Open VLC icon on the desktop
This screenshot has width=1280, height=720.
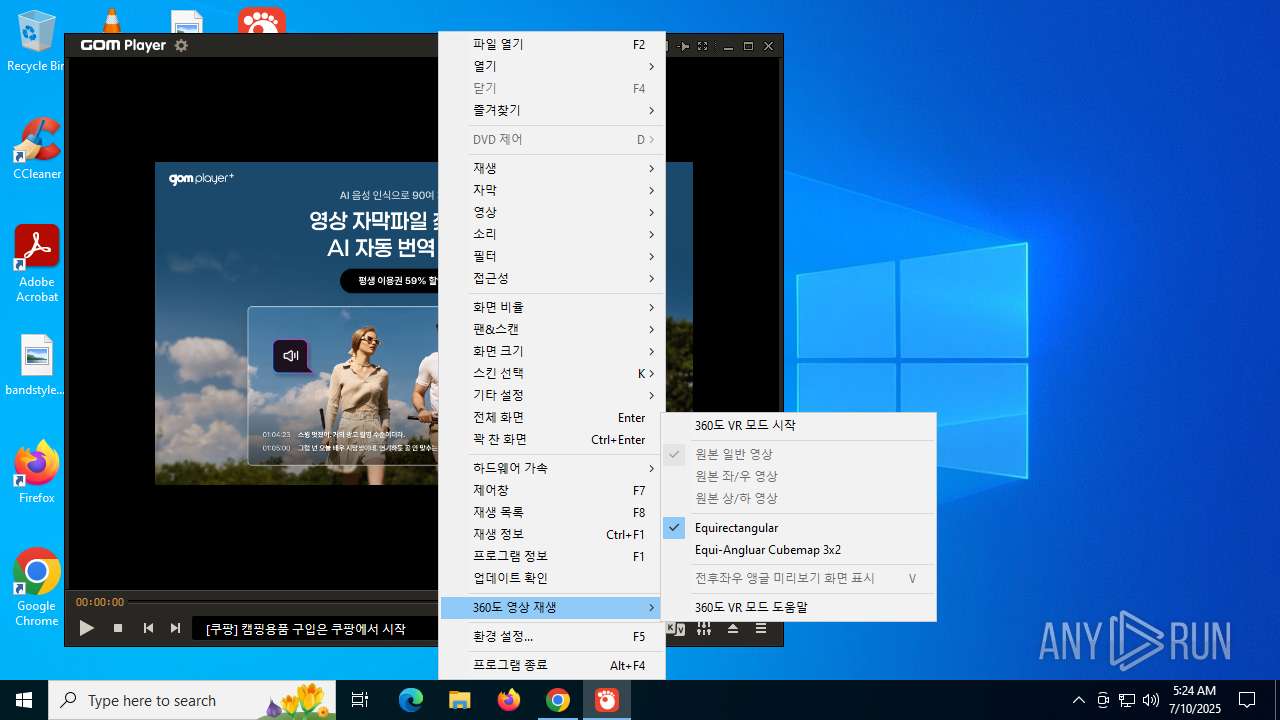[x=111, y=19]
